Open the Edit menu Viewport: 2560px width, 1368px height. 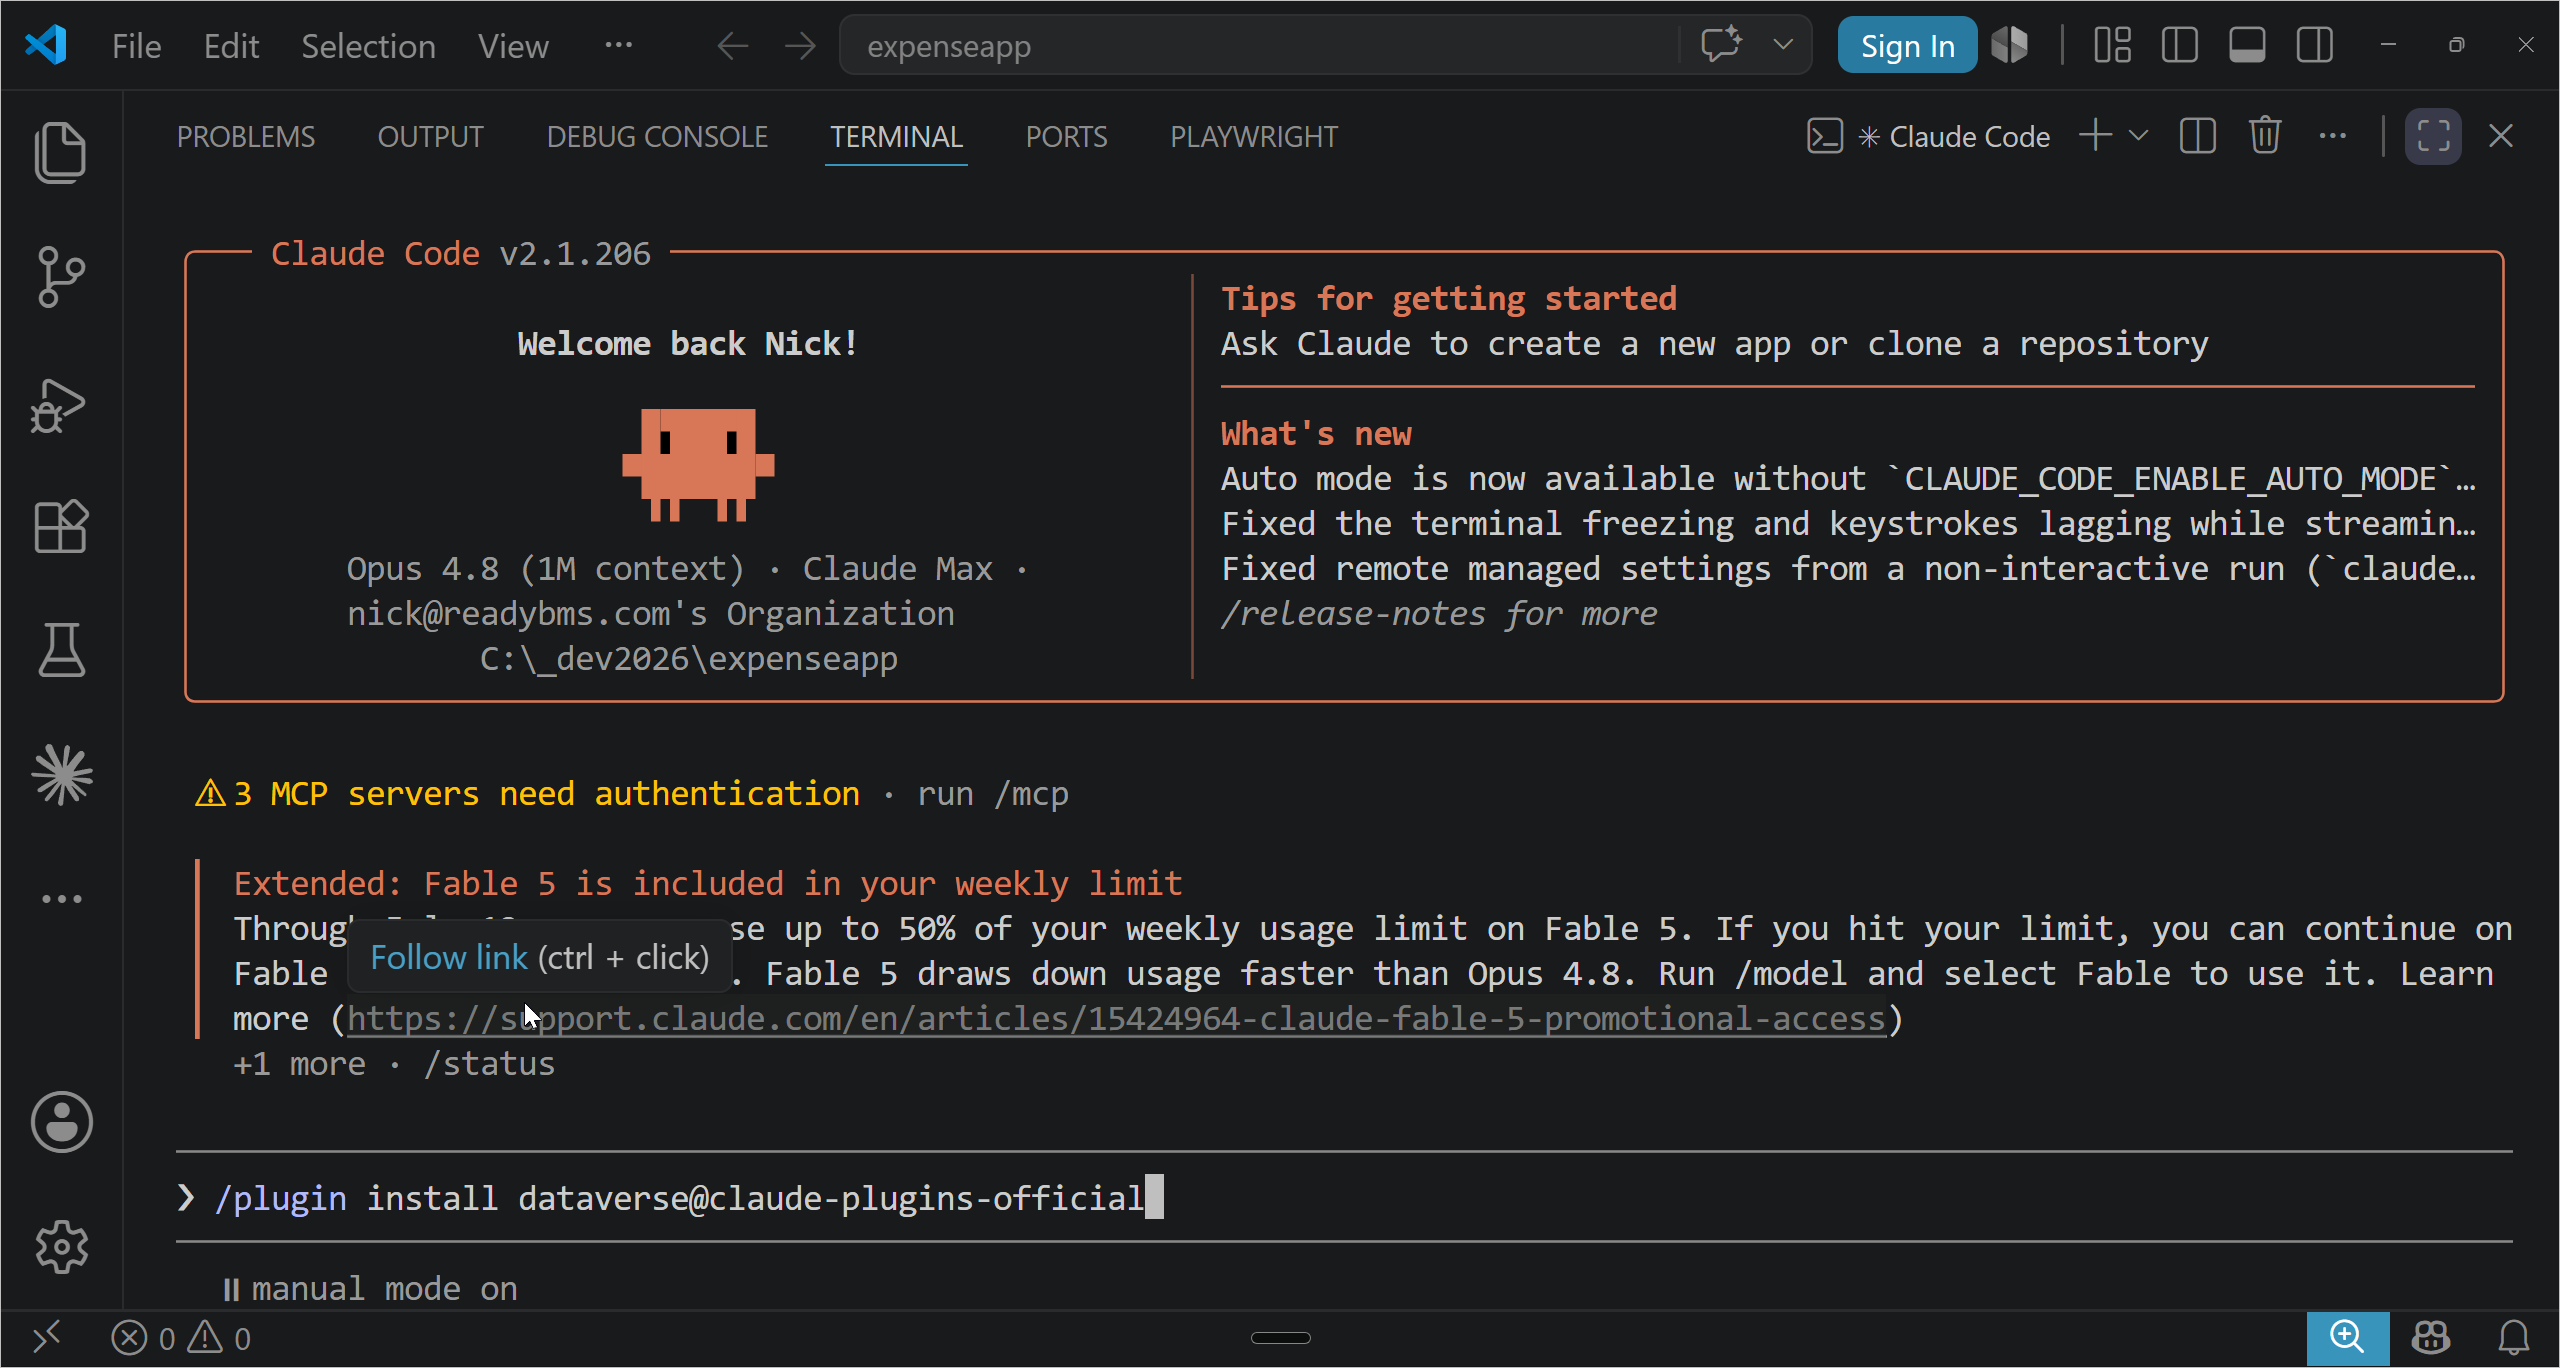pos(231,46)
